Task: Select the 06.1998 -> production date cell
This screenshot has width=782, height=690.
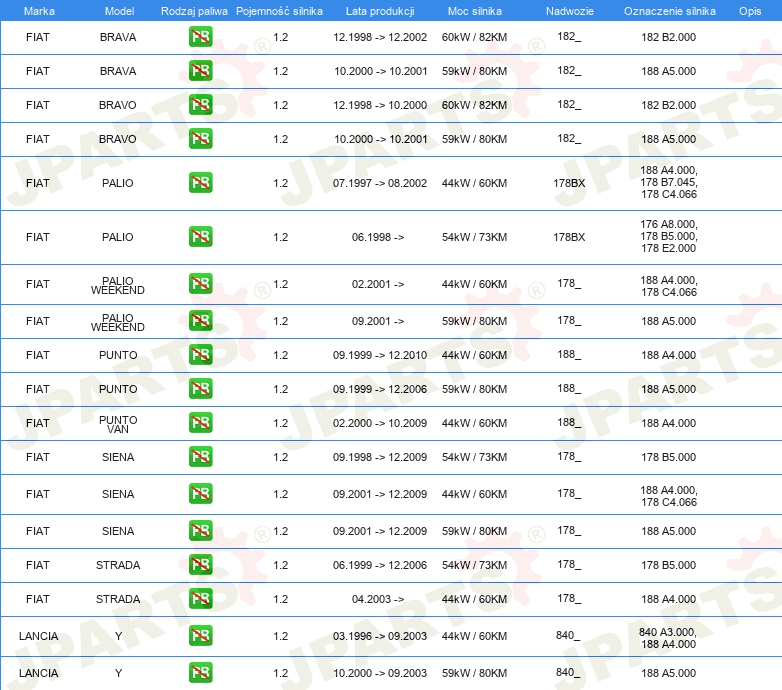Action: 378,237
